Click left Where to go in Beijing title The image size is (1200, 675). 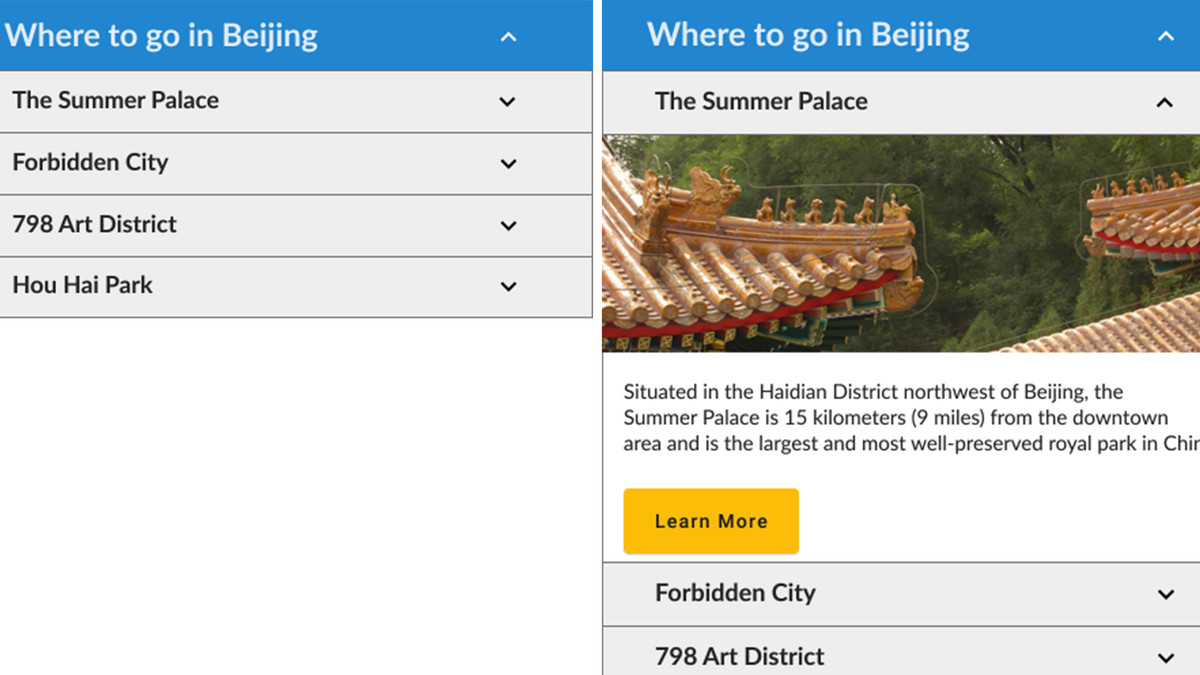click(161, 36)
